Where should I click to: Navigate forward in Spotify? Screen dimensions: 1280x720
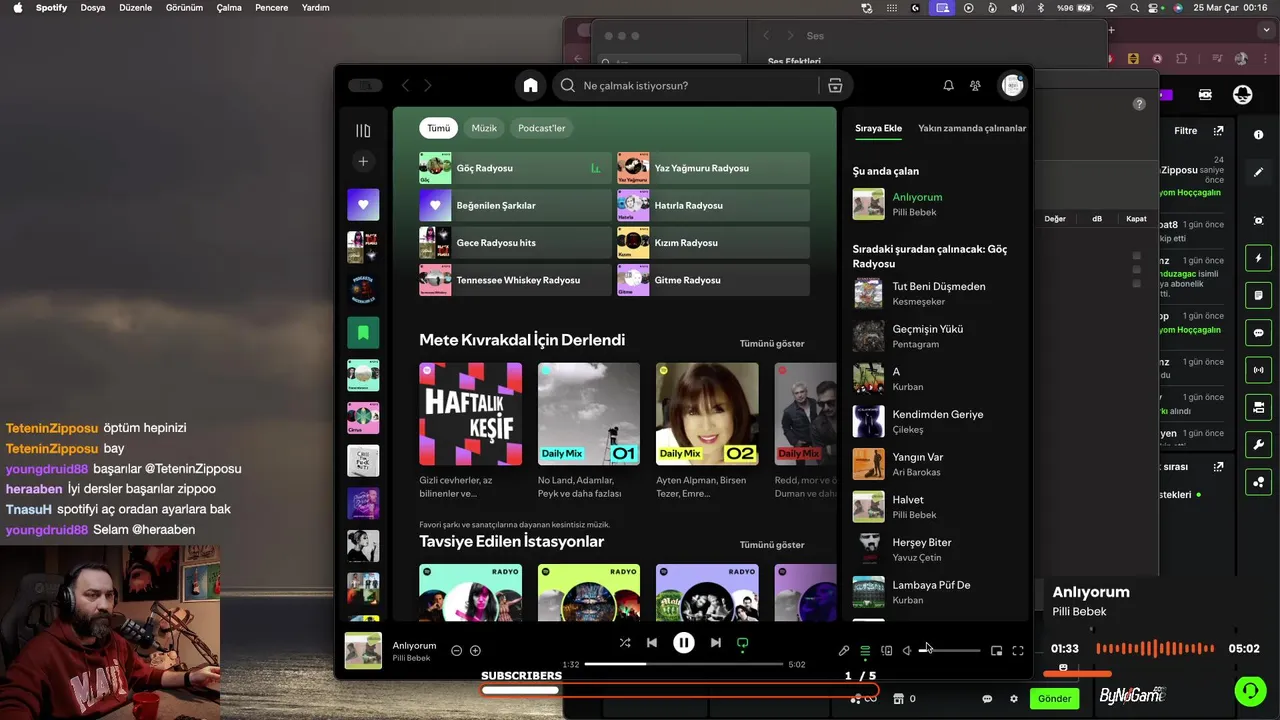[x=428, y=86]
